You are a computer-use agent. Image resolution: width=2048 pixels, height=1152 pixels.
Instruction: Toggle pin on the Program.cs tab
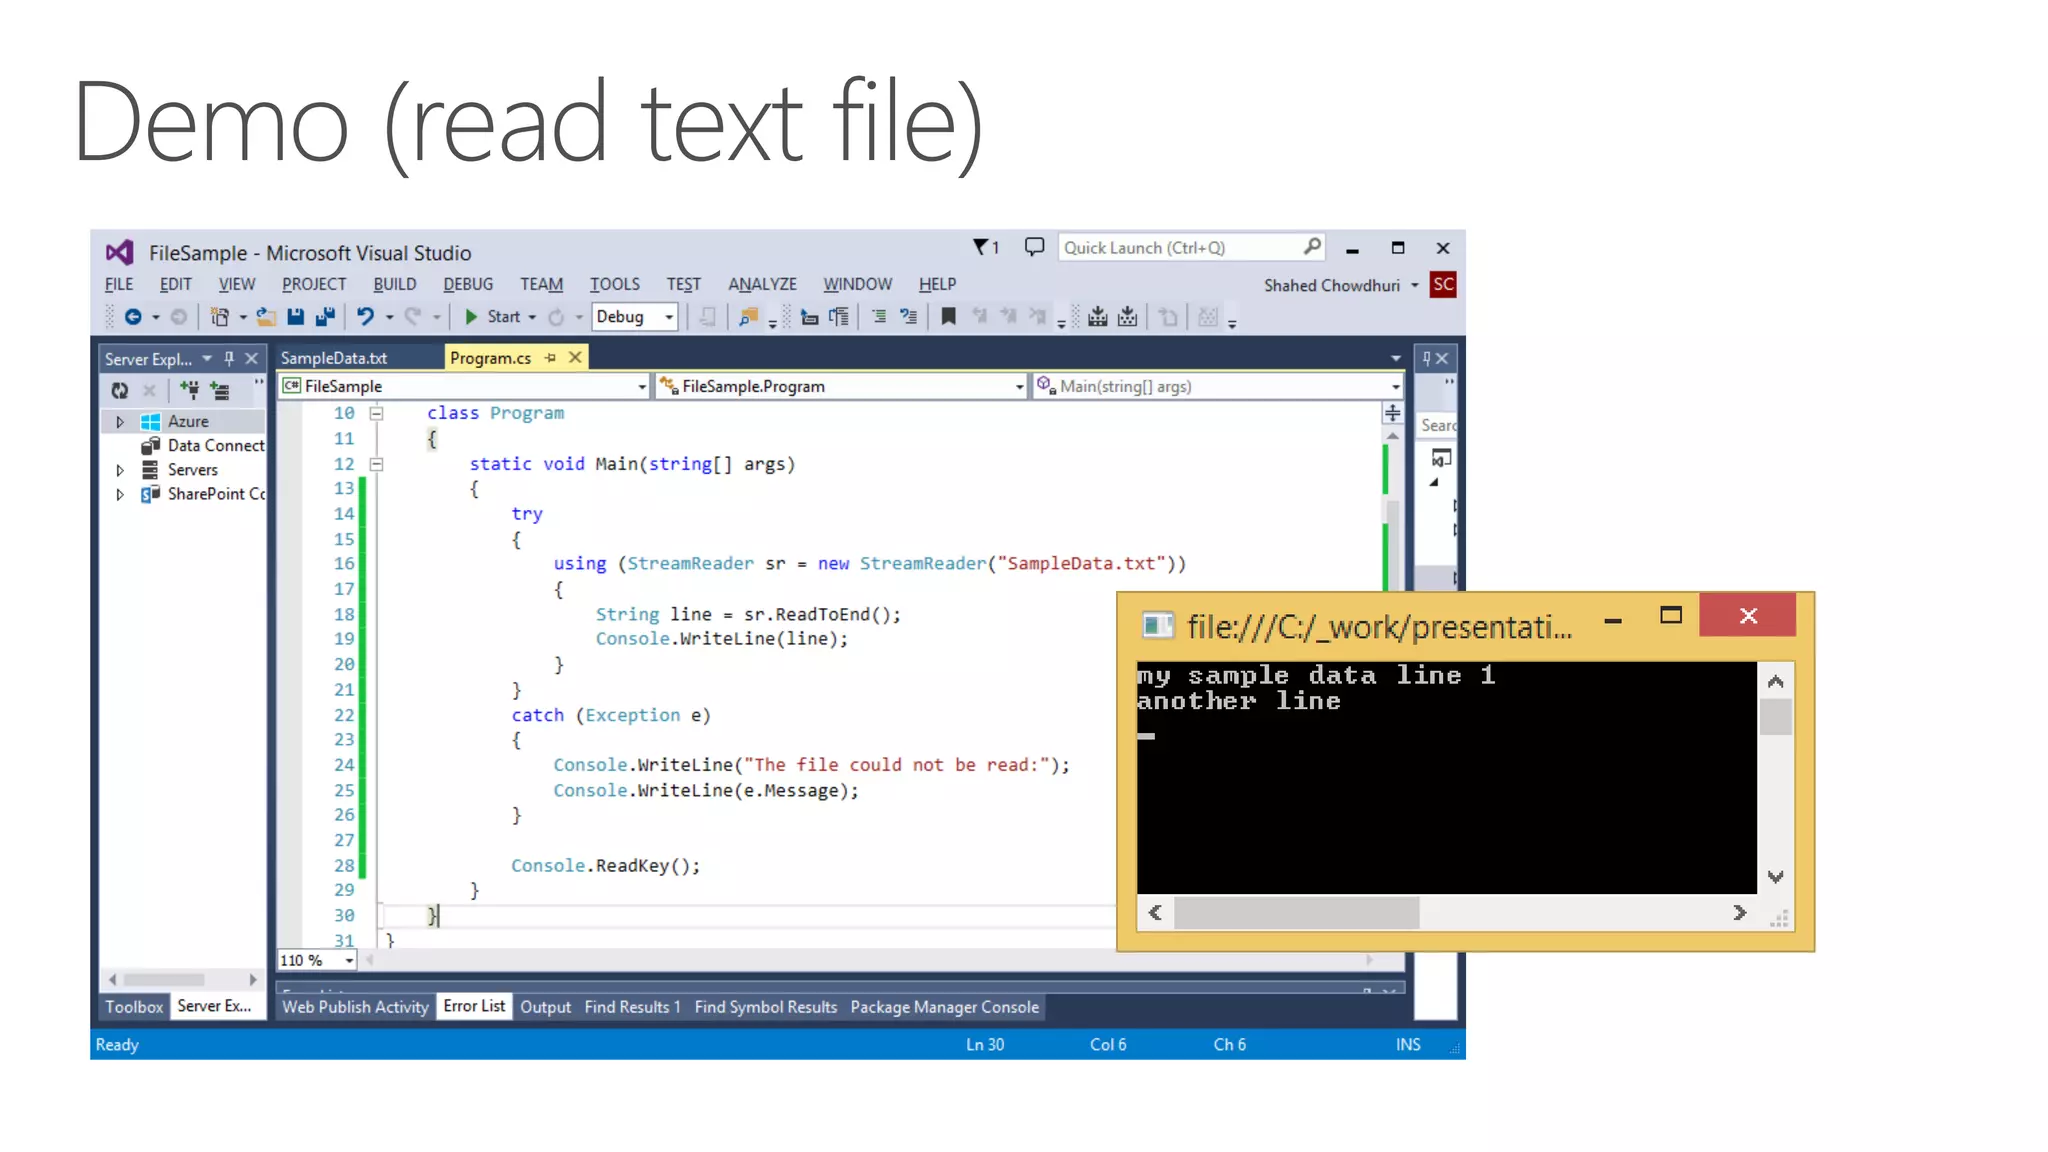point(551,358)
